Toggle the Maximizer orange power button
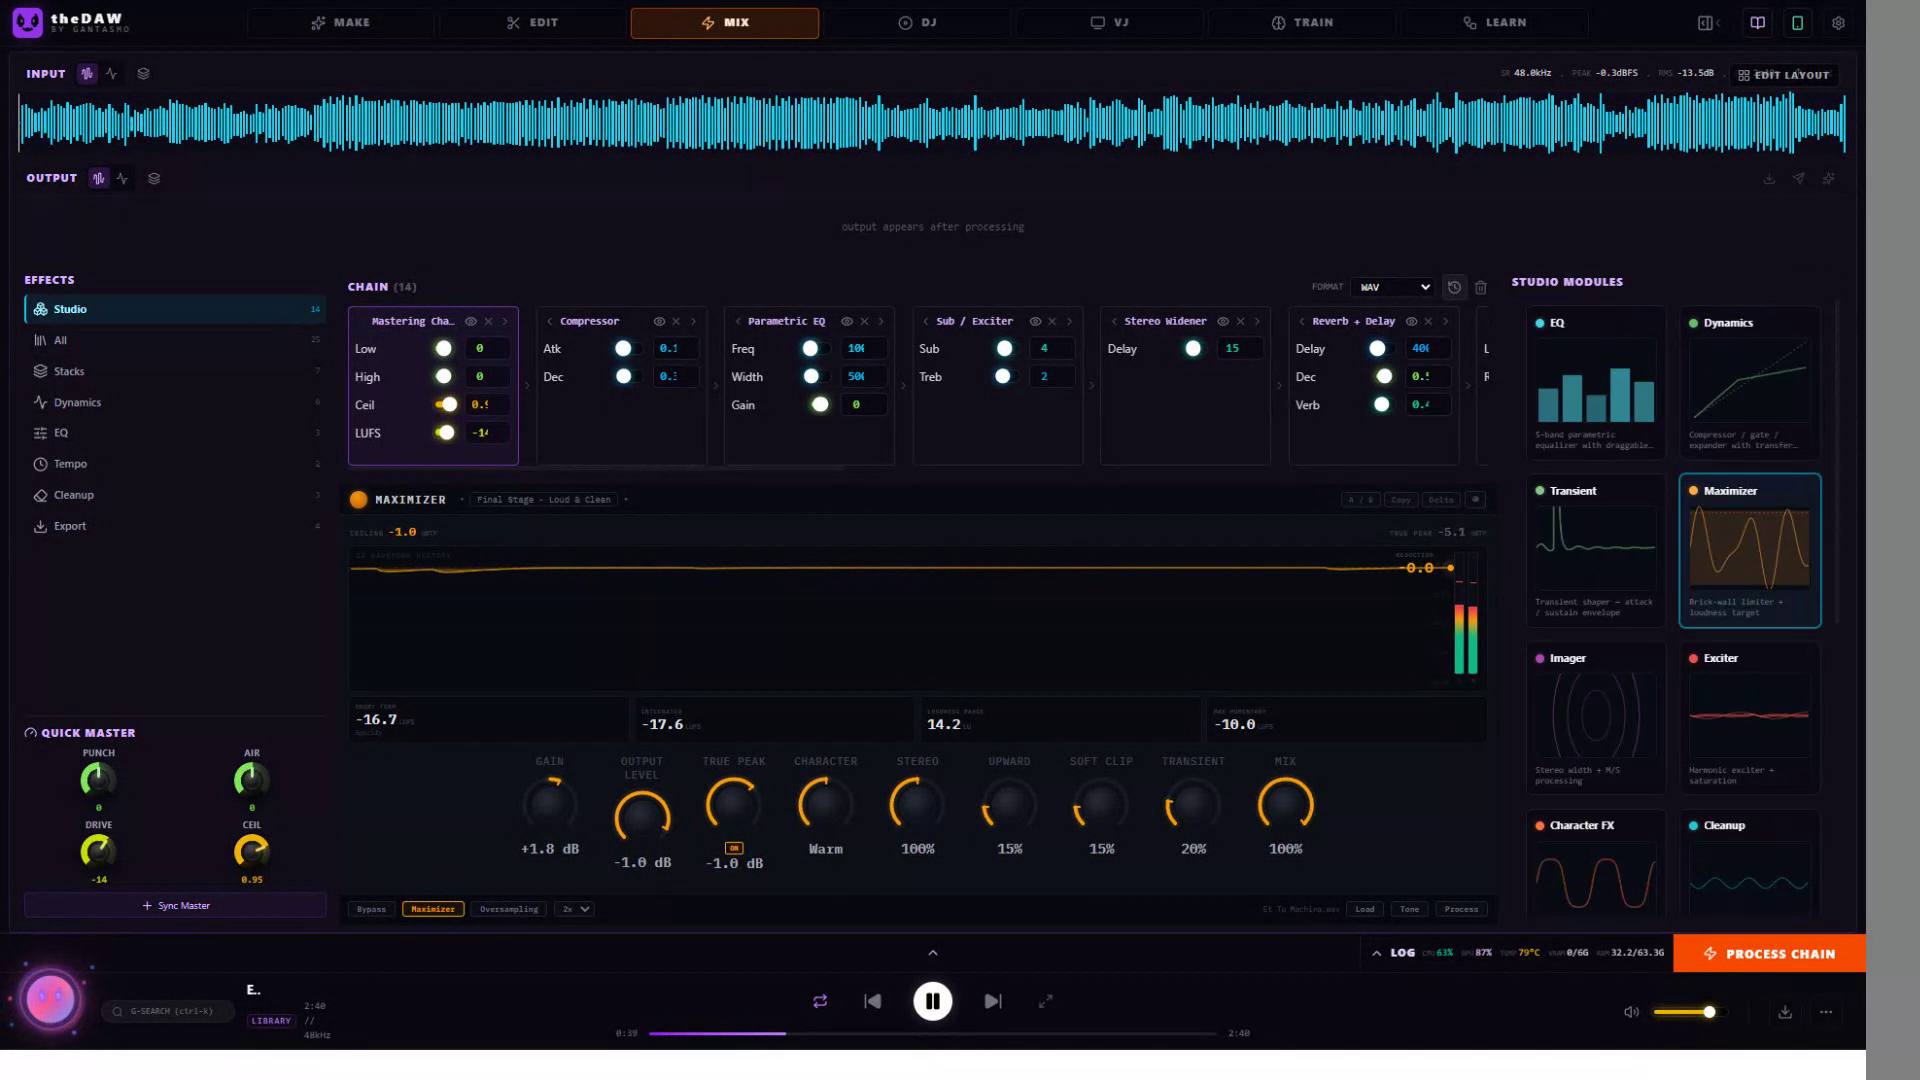 [358, 500]
